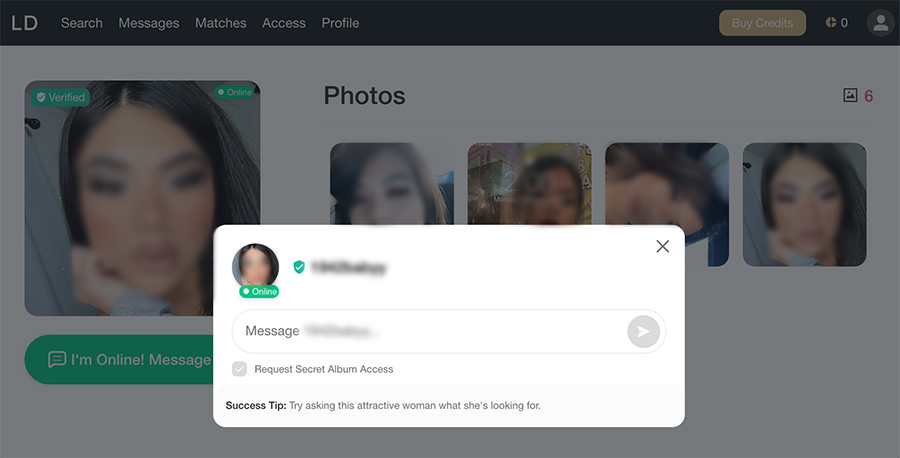900x458 pixels.
Task: Open the user account avatar icon
Action: tap(880, 23)
